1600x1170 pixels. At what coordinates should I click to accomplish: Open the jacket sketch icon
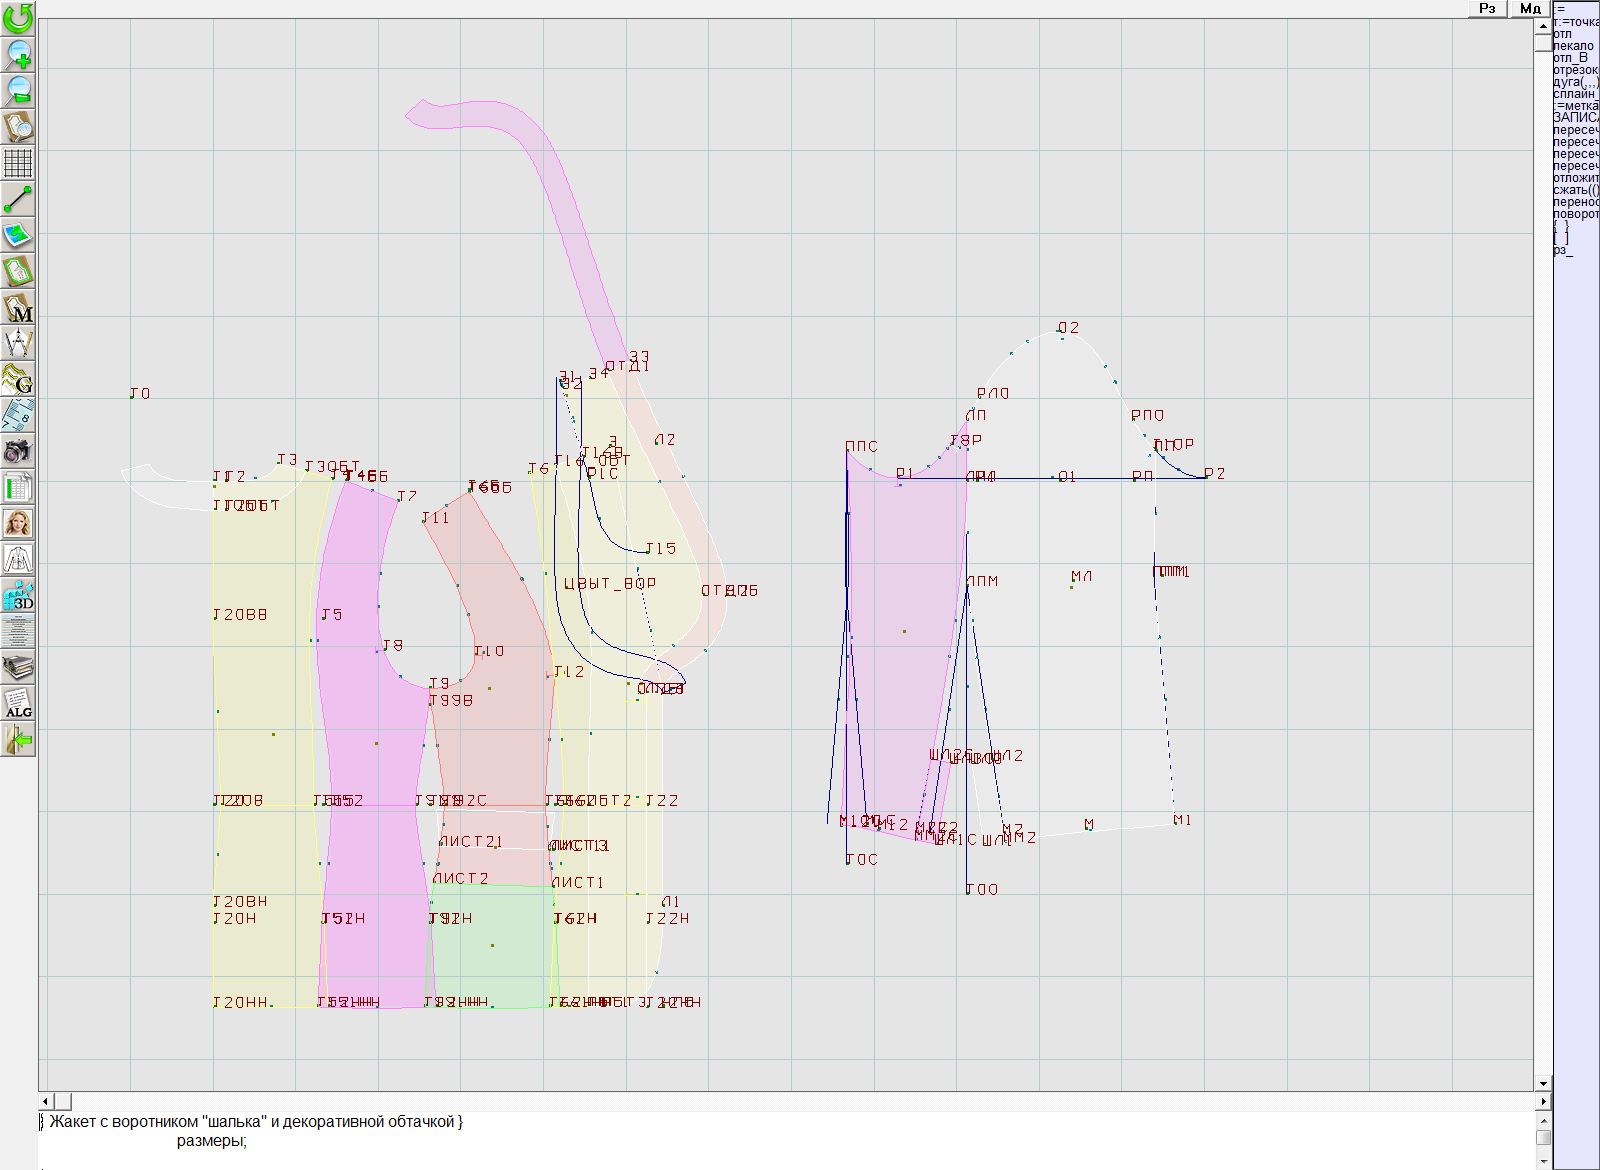click(x=18, y=559)
